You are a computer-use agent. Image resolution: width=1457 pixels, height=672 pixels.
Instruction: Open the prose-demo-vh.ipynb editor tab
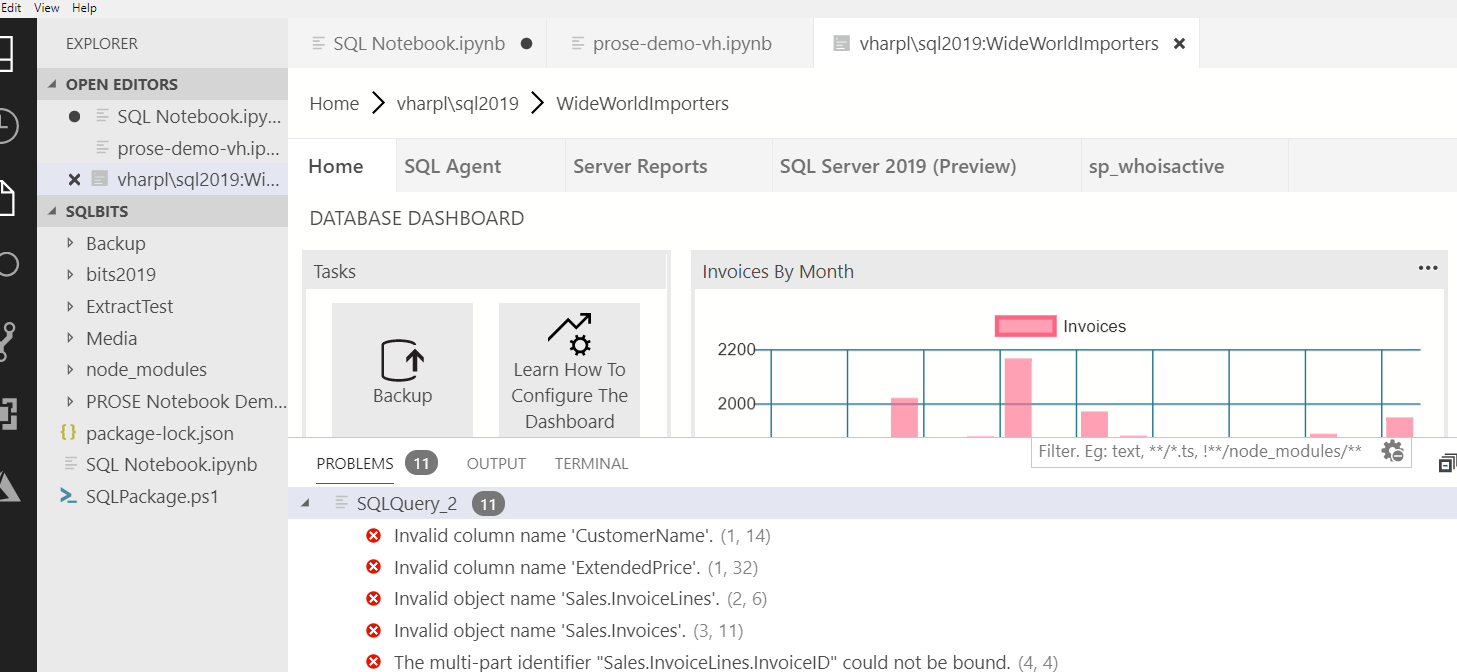[x=680, y=43]
